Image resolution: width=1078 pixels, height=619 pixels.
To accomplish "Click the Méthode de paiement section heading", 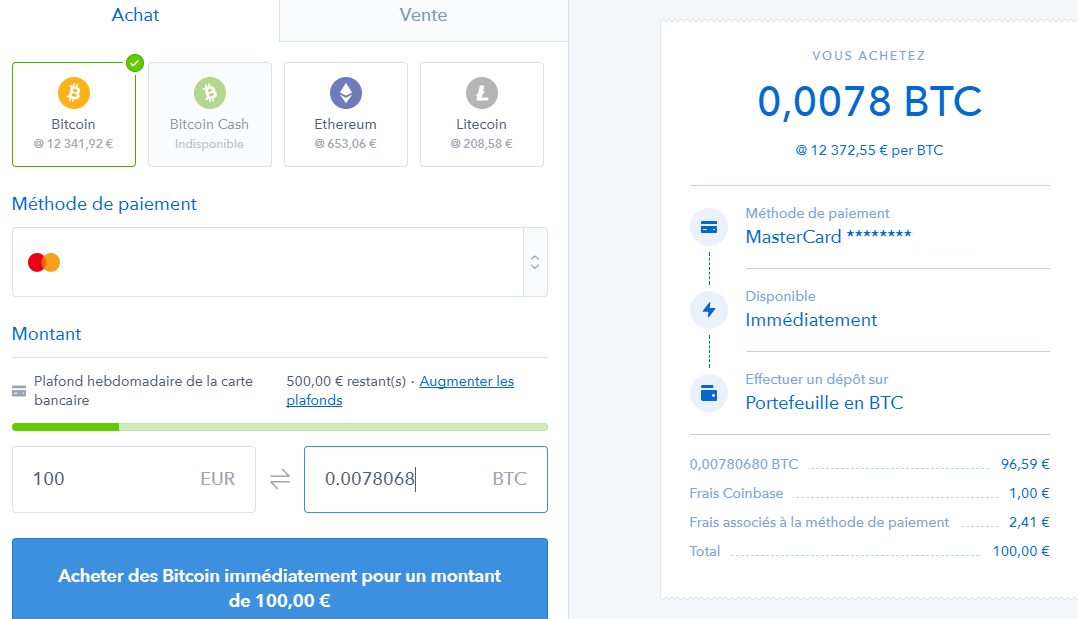I will (x=104, y=204).
